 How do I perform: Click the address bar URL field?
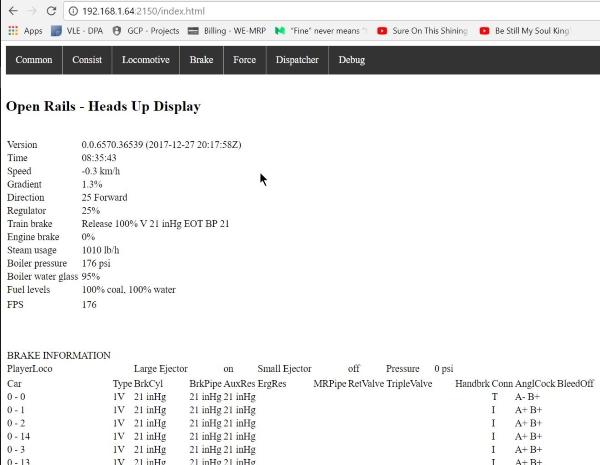332,11
